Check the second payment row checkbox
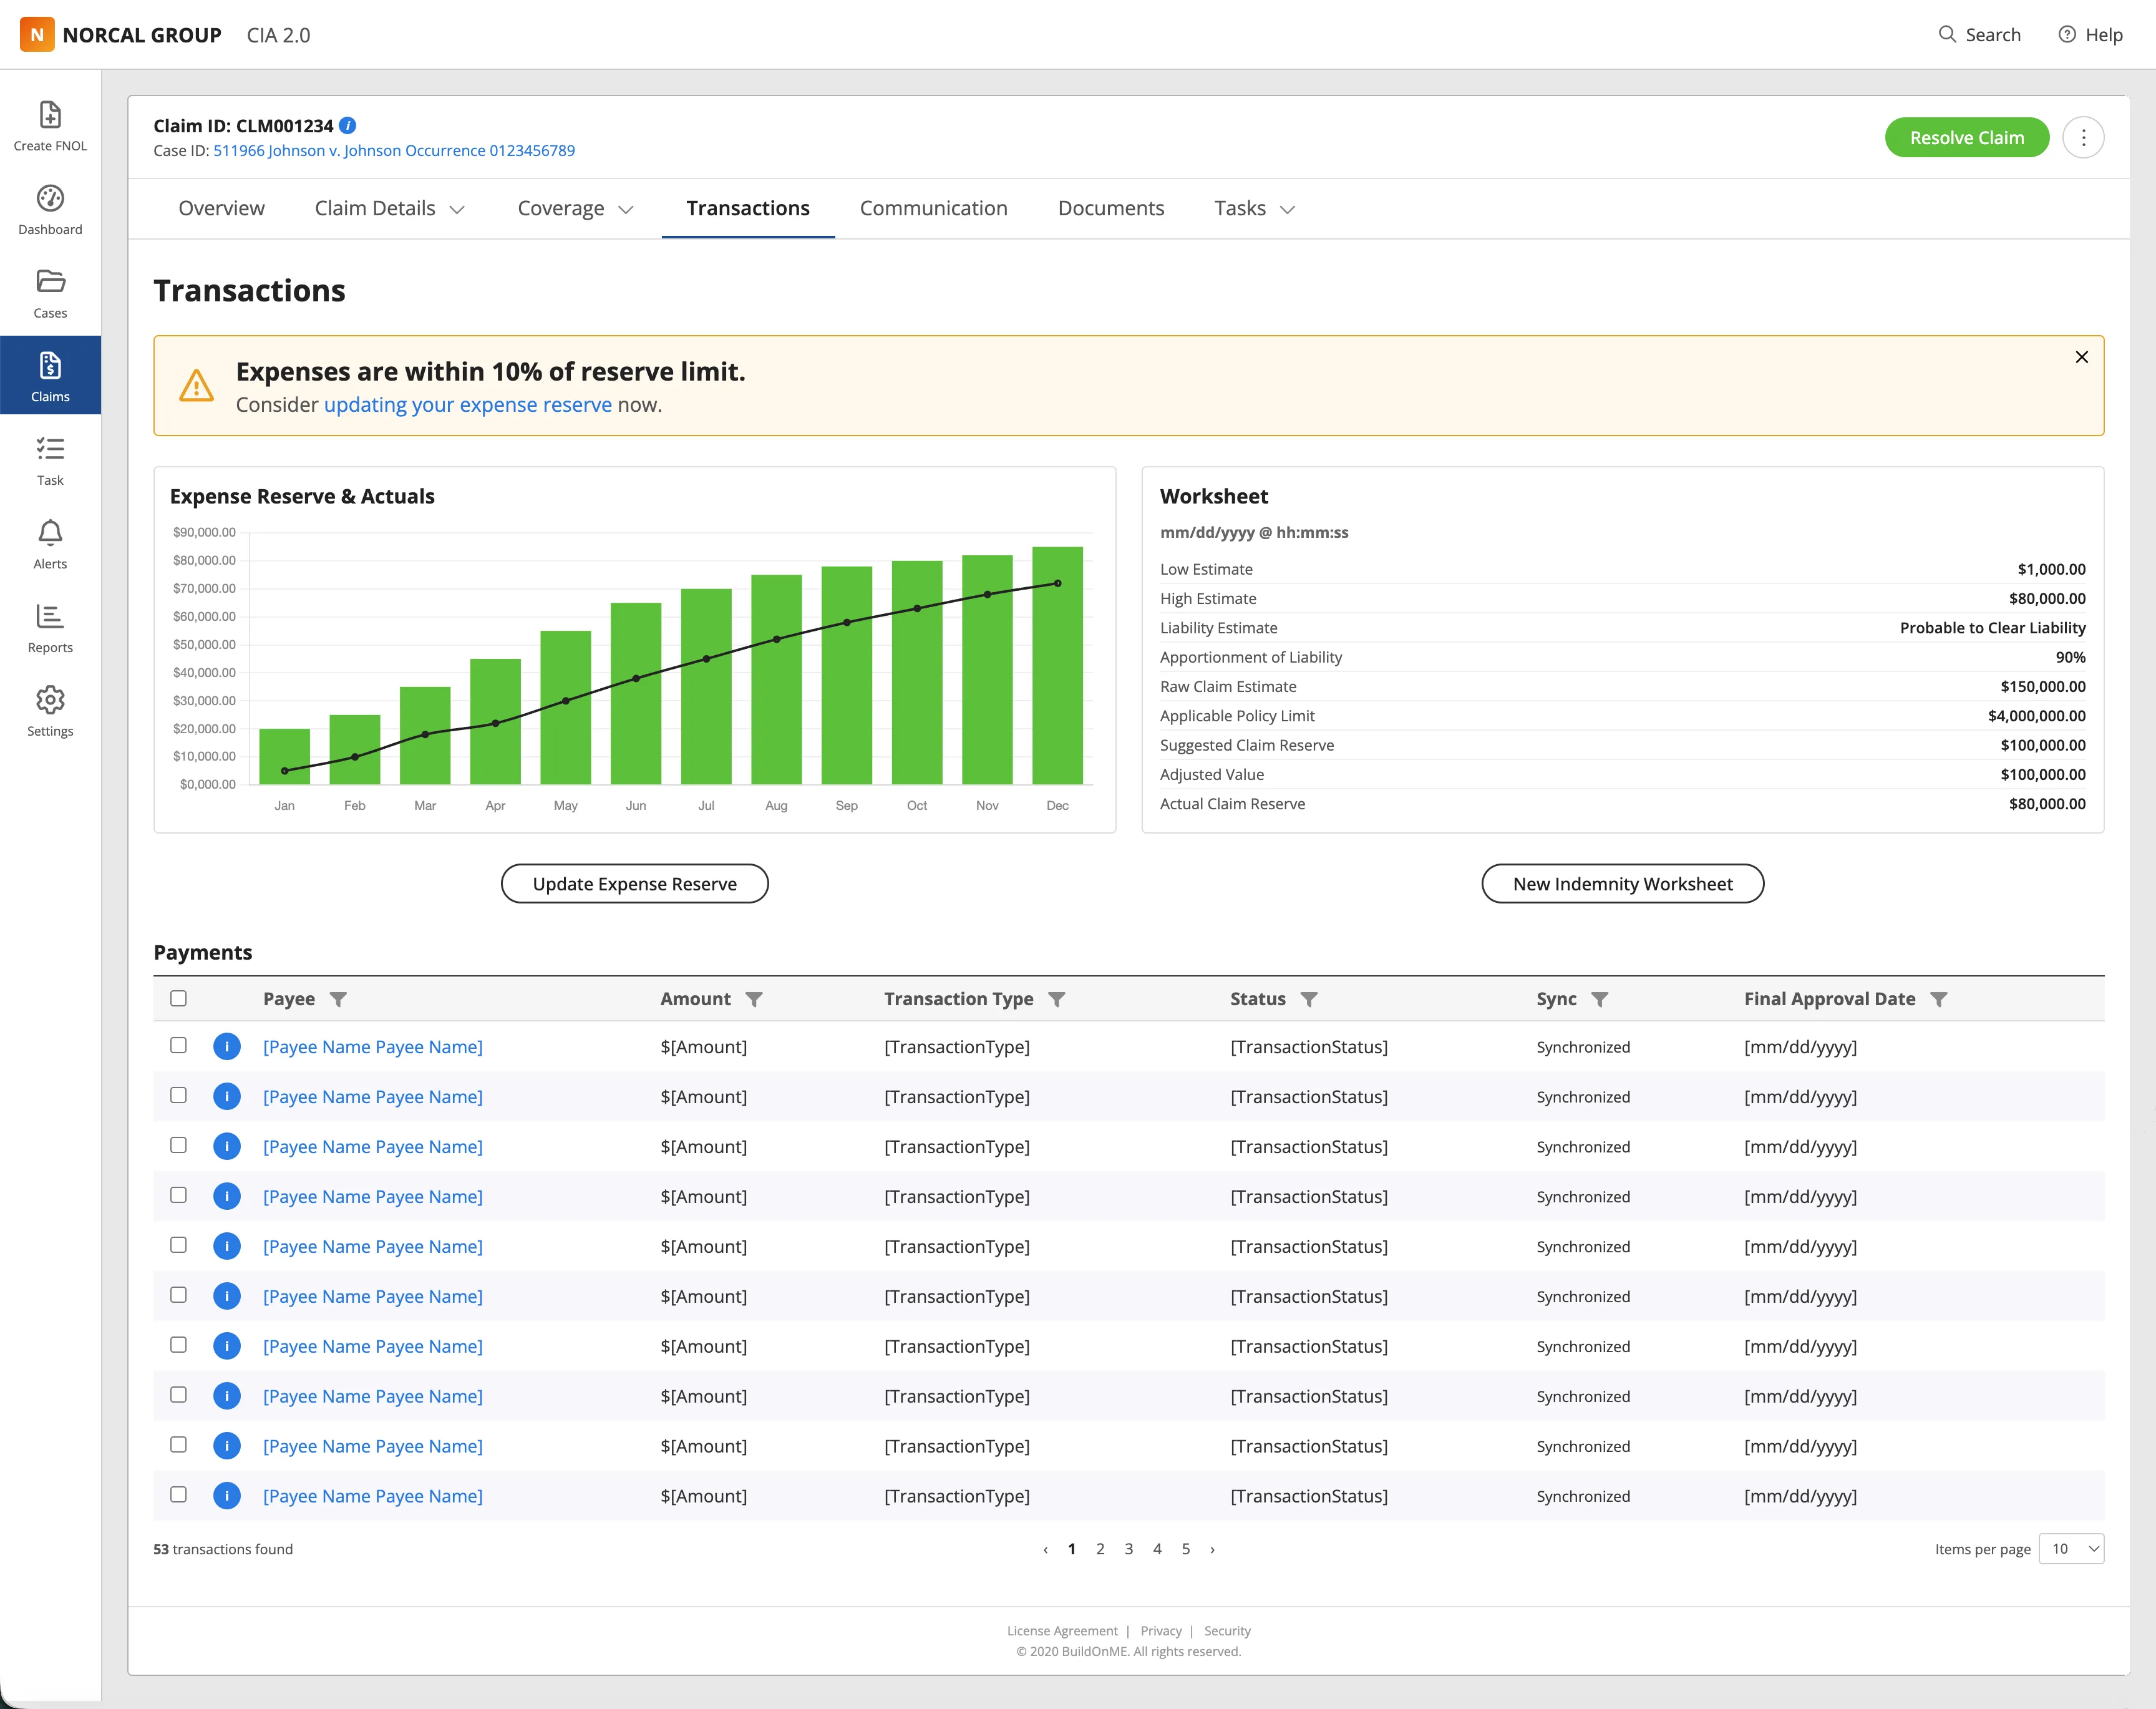Screen dimensions: 2156x1709 tap(178, 1095)
